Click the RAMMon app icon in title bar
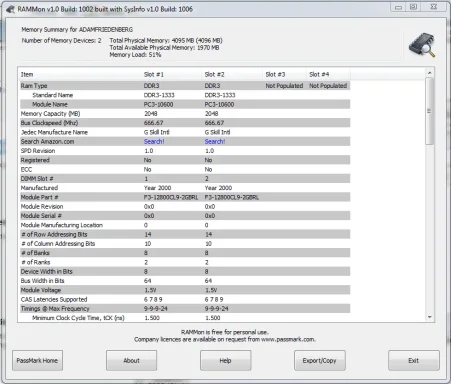 (x=10, y=9)
